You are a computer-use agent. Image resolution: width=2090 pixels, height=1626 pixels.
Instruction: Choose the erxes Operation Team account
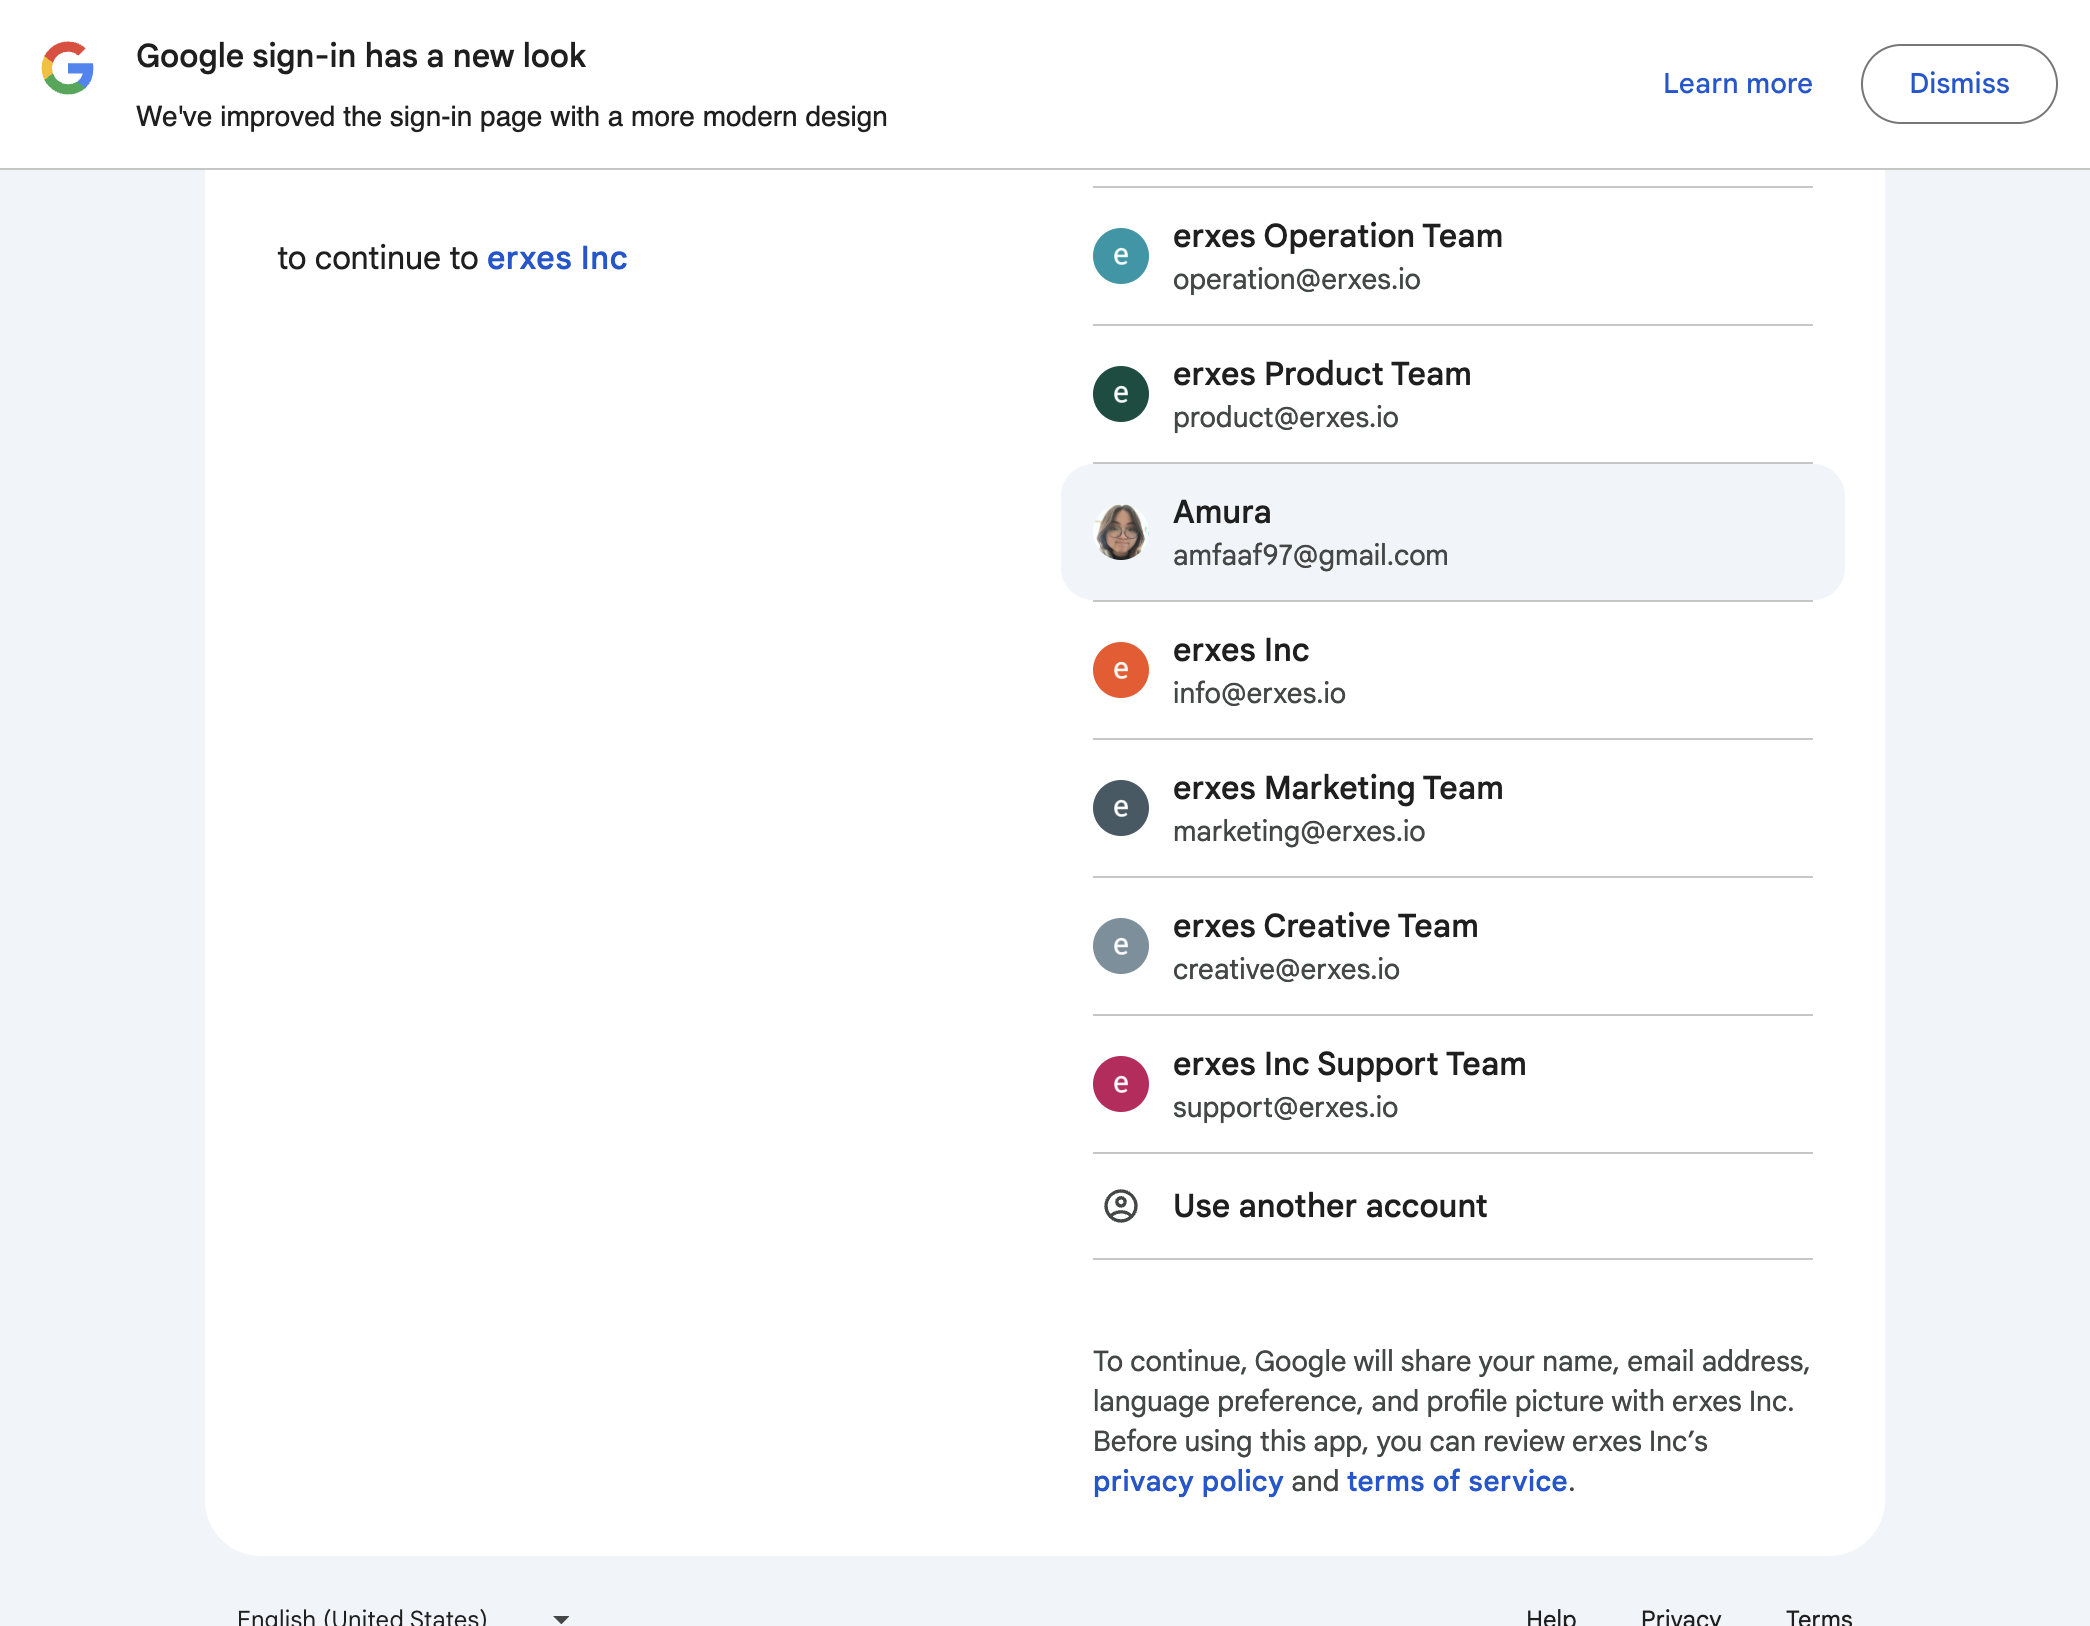coord(1452,256)
